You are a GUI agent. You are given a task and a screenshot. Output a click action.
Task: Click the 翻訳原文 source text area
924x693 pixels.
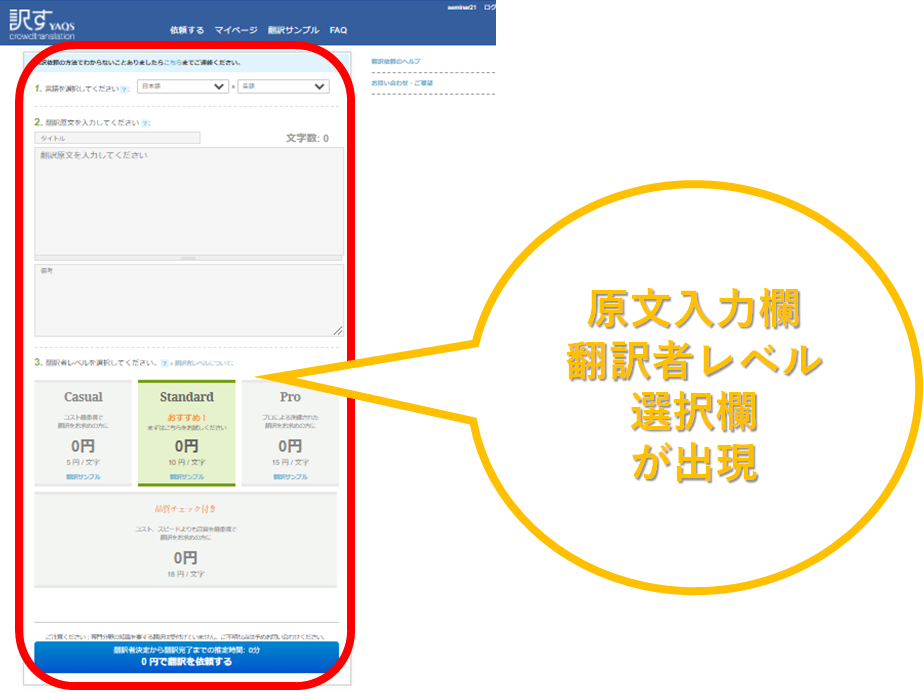tap(189, 200)
